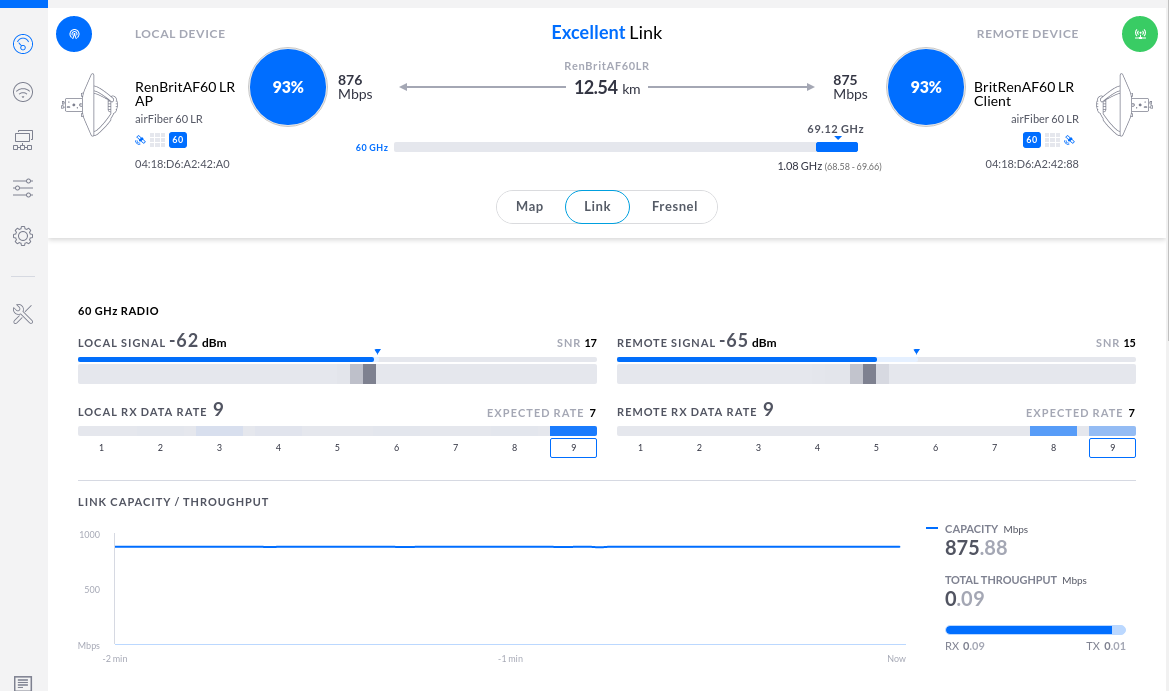The width and height of the screenshot is (1169, 691).
Task: Open the system gear settings icon
Action: [23, 236]
